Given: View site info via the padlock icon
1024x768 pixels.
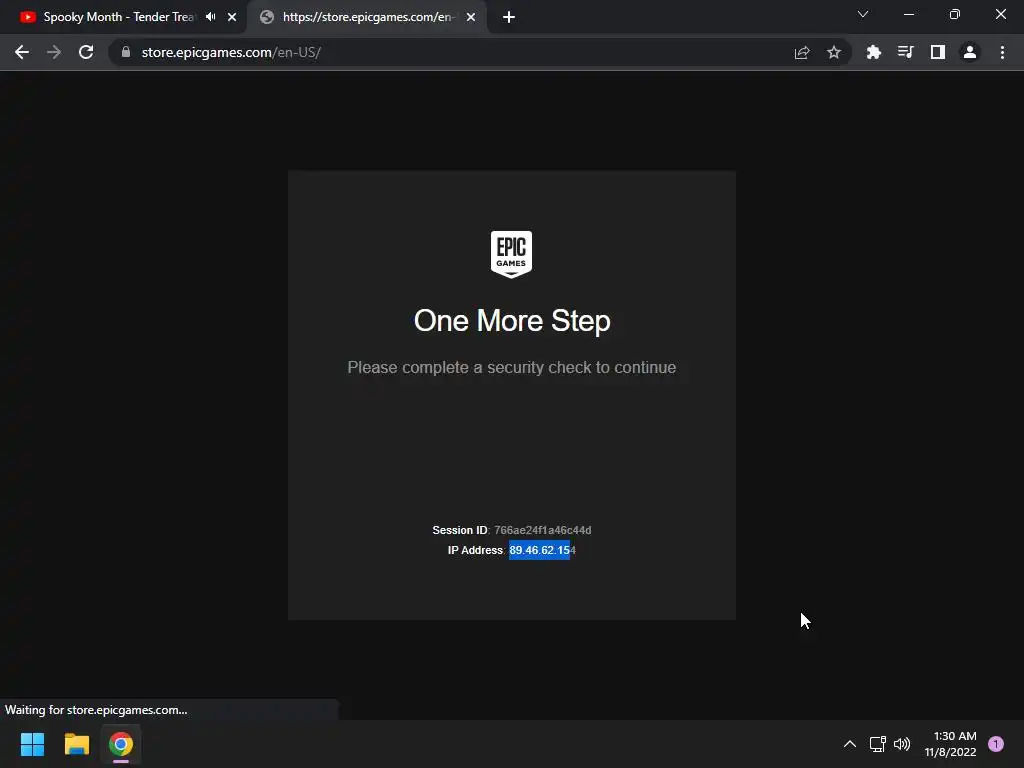Looking at the screenshot, I should (126, 52).
